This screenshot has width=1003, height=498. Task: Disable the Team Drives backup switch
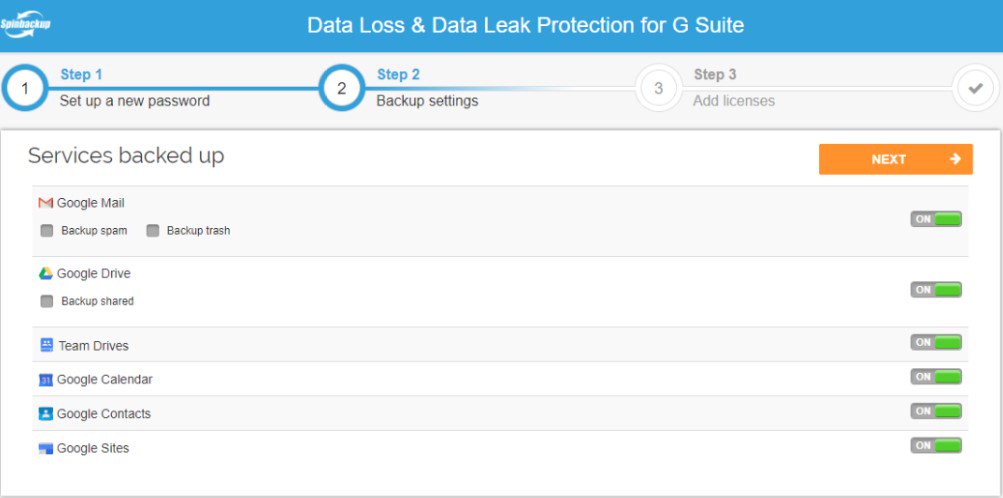(x=936, y=342)
